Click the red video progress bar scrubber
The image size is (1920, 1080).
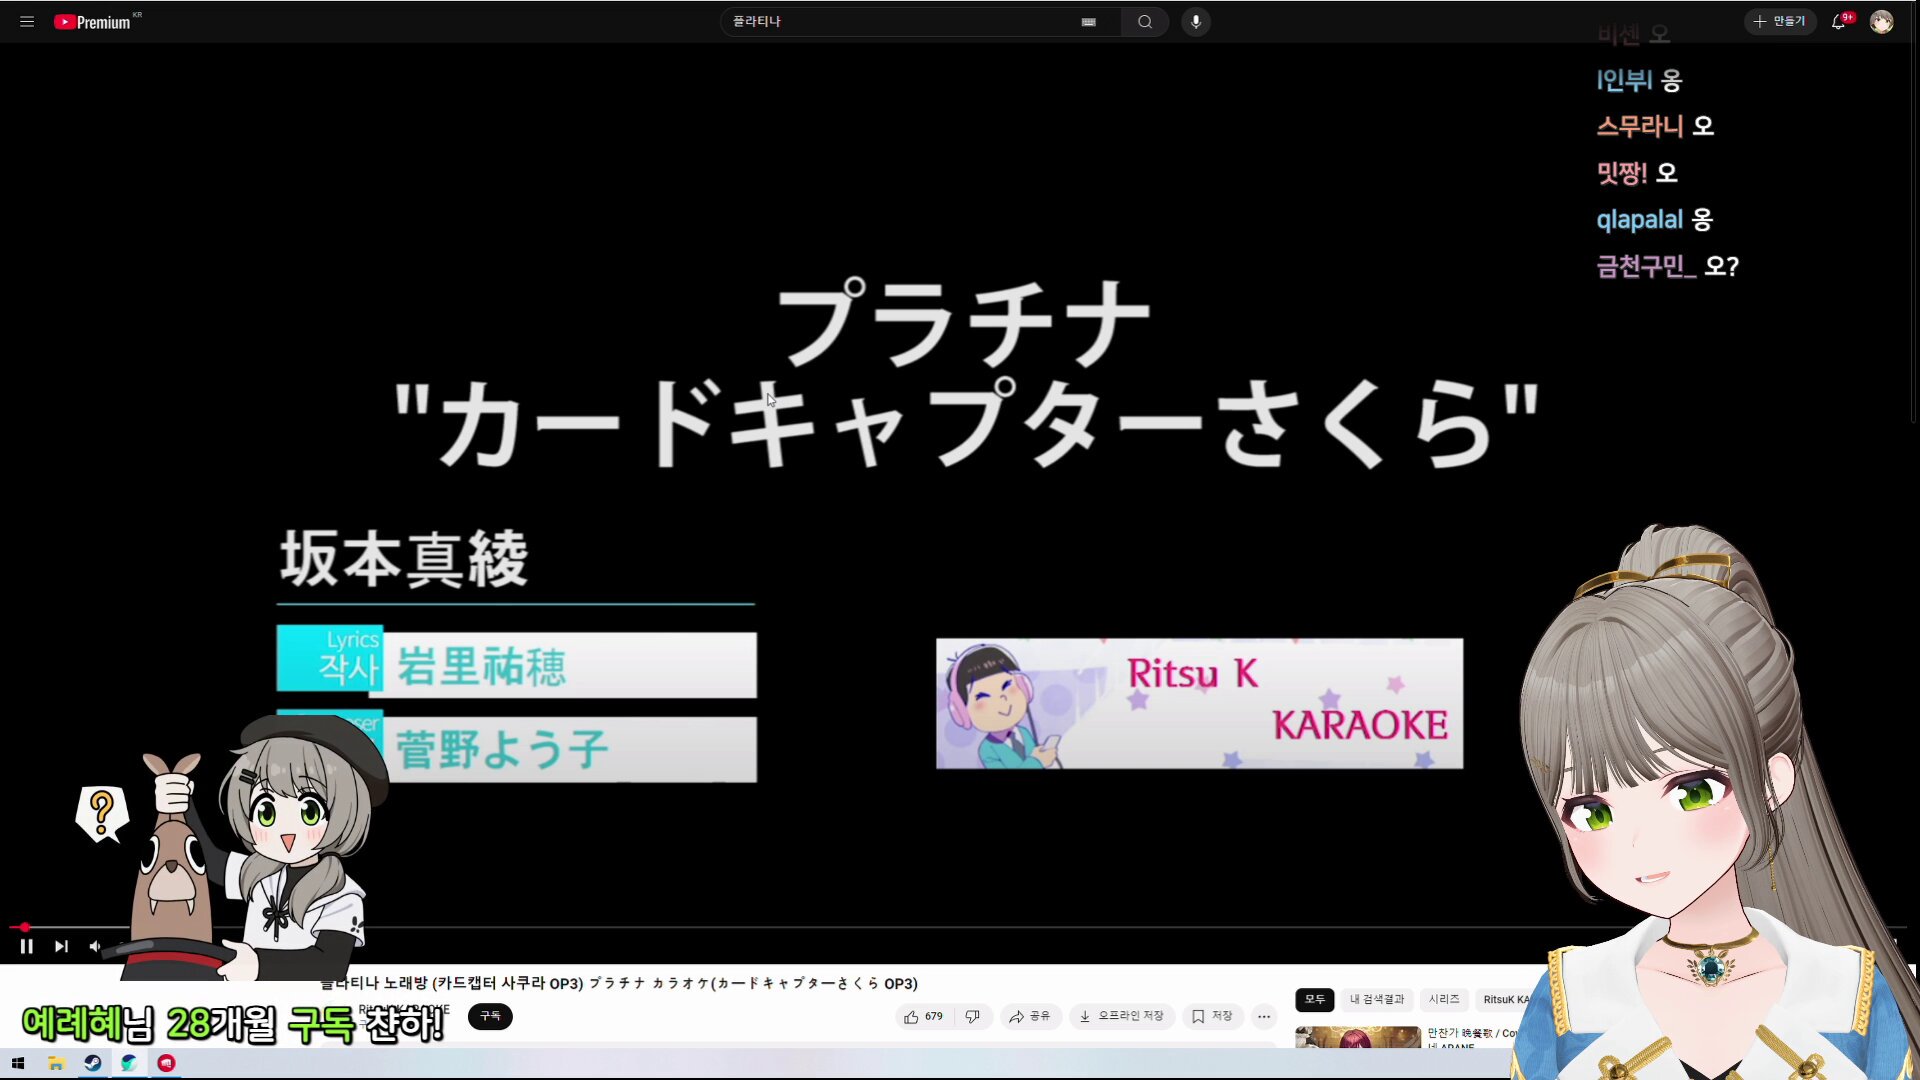click(x=24, y=927)
